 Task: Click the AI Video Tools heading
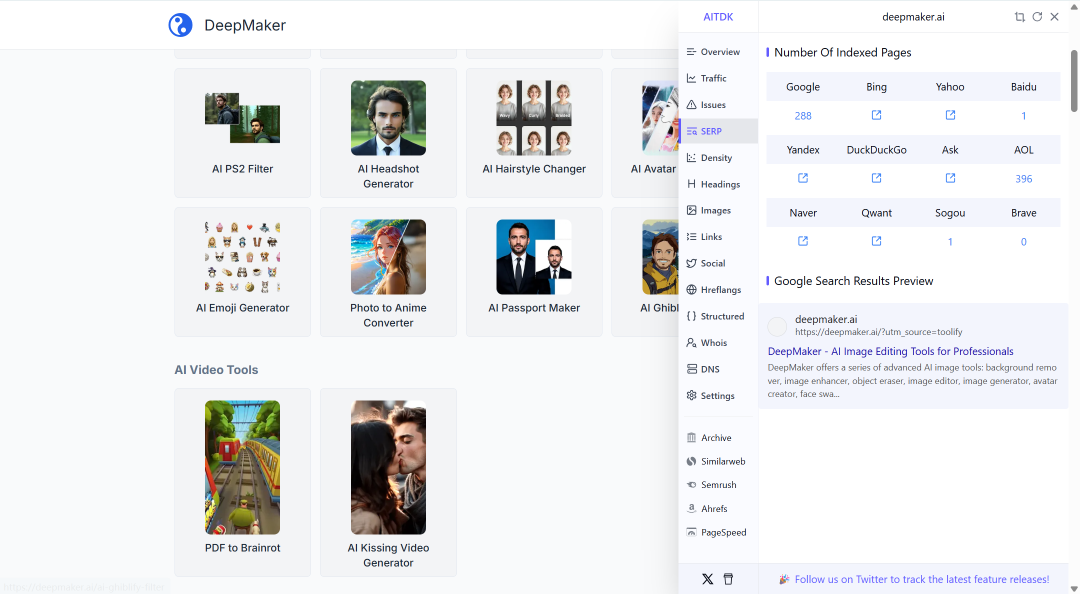(216, 370)
